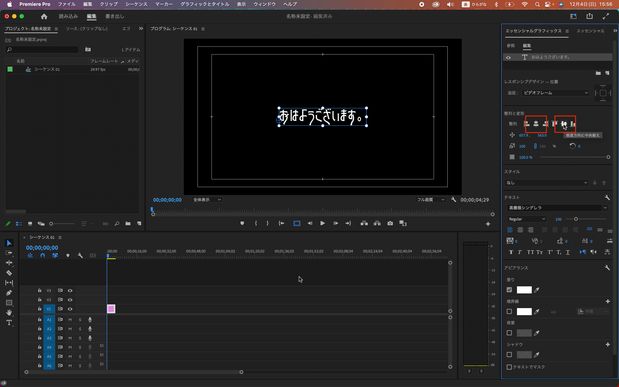The height and width of the screenshot is (387, 619).
Task: Click the shadow color swatch
Action: point(524,355)
